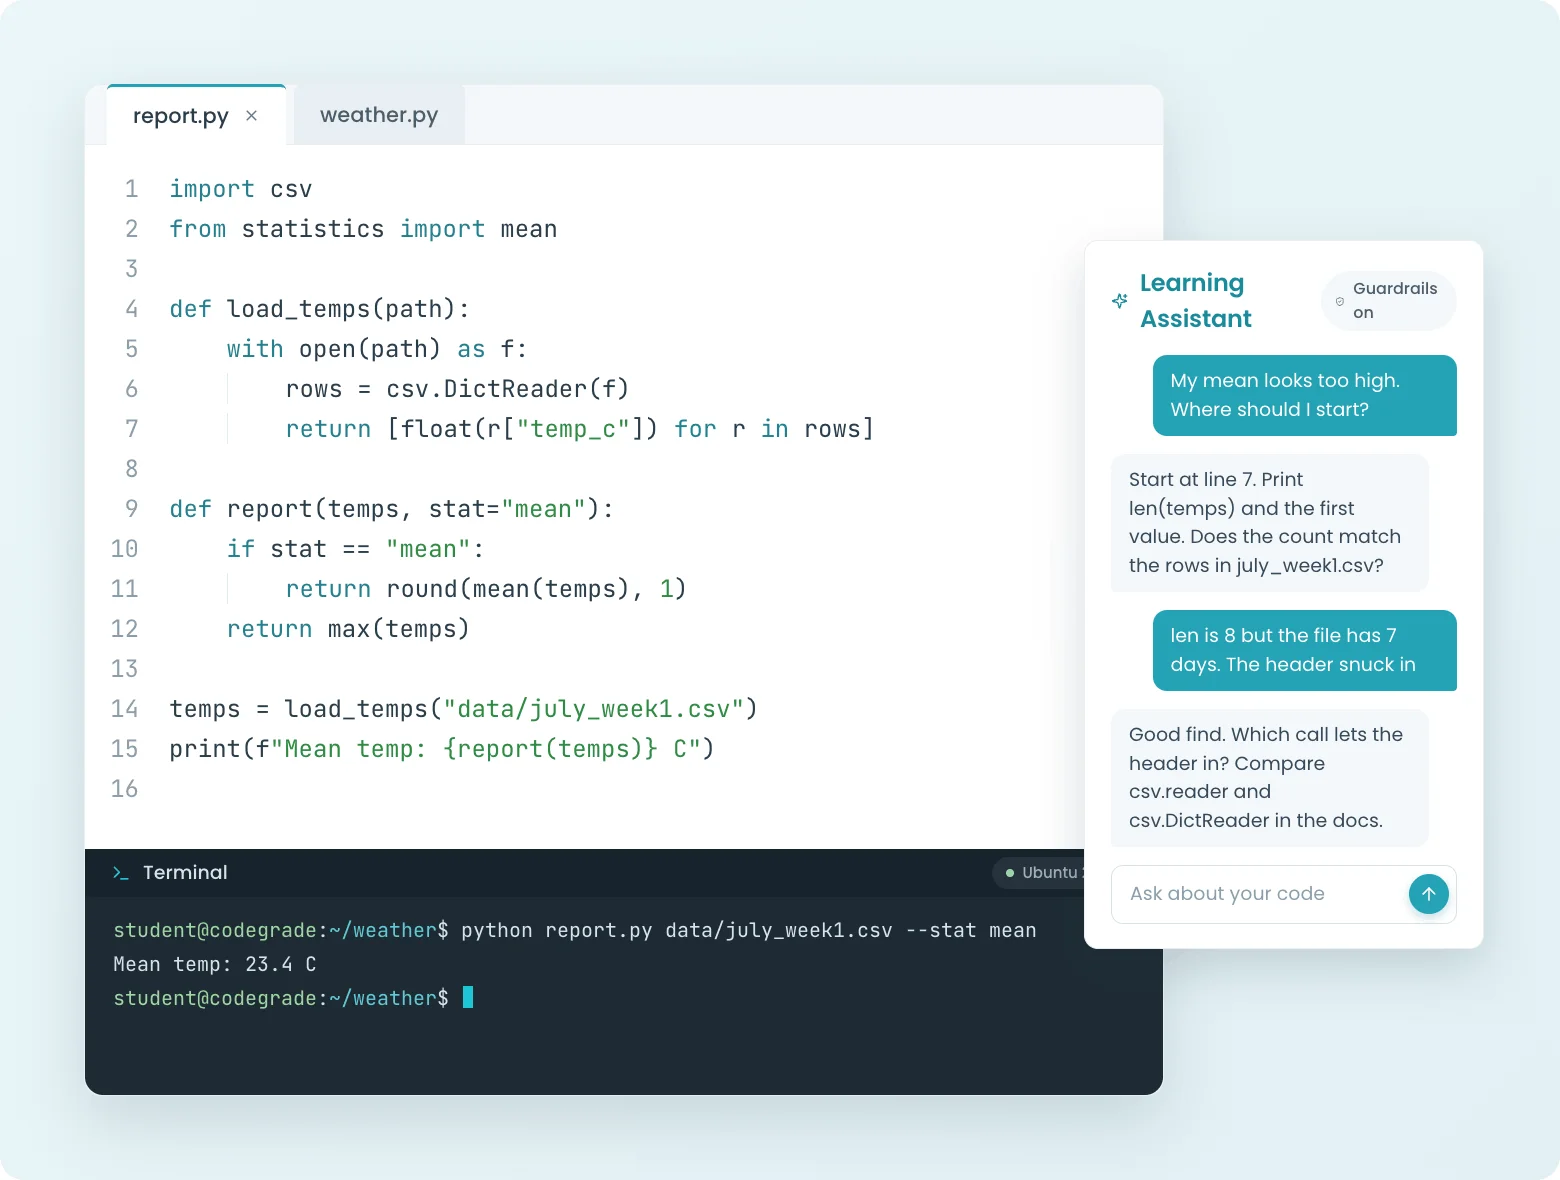Open the Terminal panel header label

[x=185, y=873]
